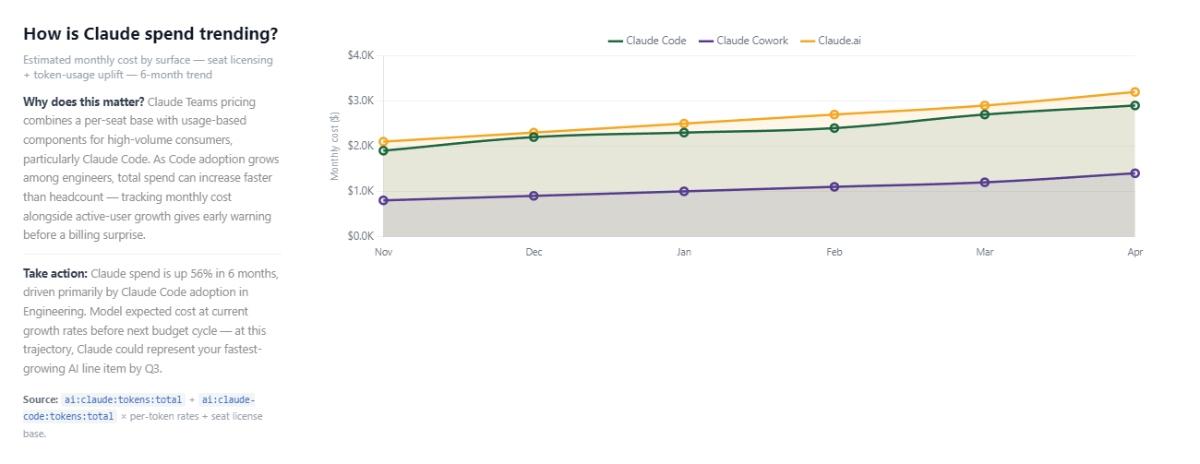Click the Claude Cowork data point for Mar
The width and height of the screenshot is (1200, 464).
(x=985, y=182)
